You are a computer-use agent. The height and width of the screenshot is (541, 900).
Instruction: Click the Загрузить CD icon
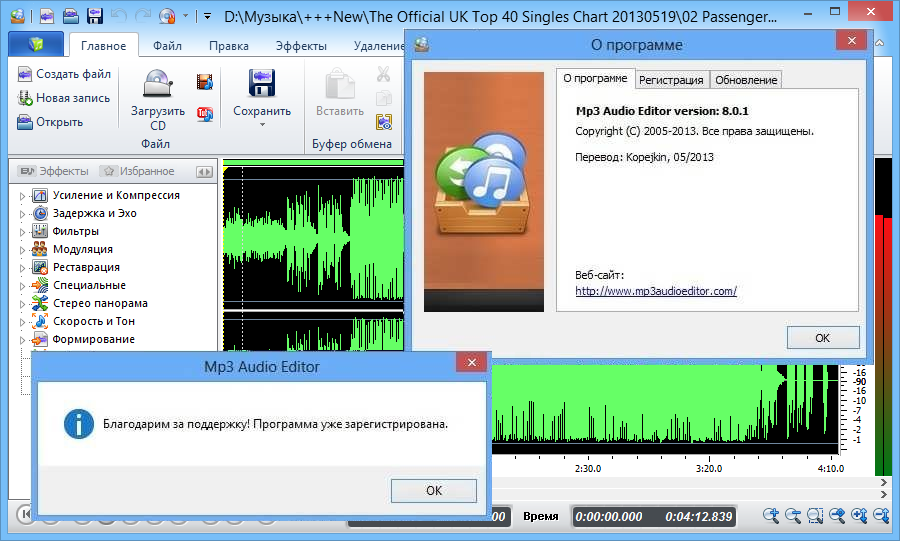pos(157,83)
